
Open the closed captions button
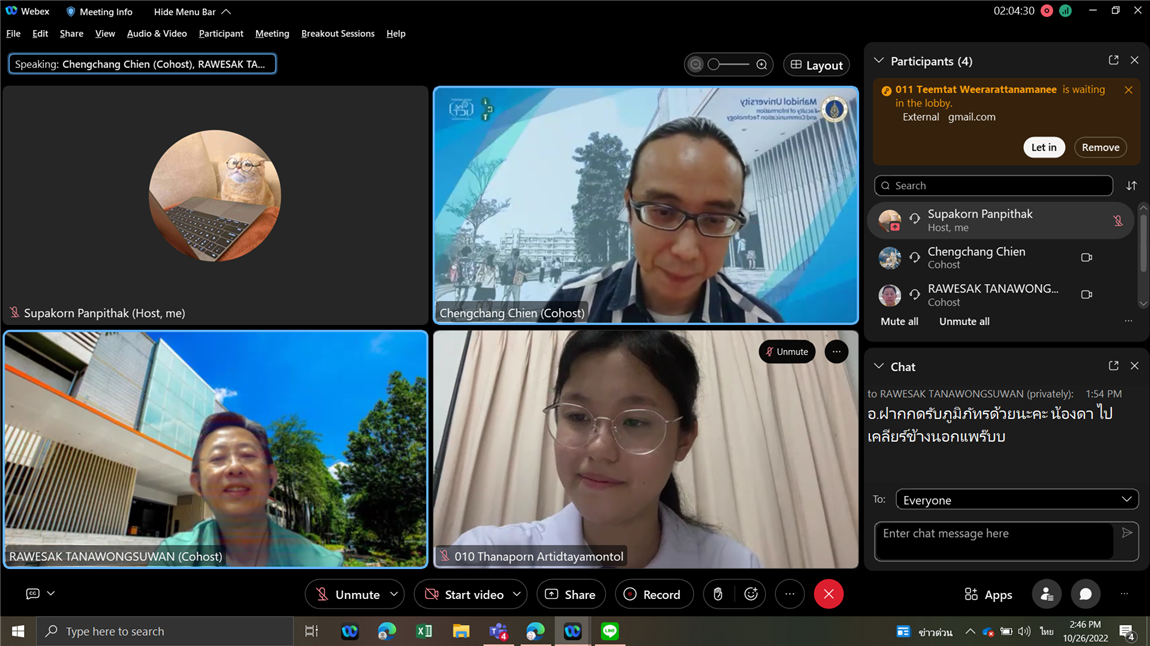(x=33, y=594)
